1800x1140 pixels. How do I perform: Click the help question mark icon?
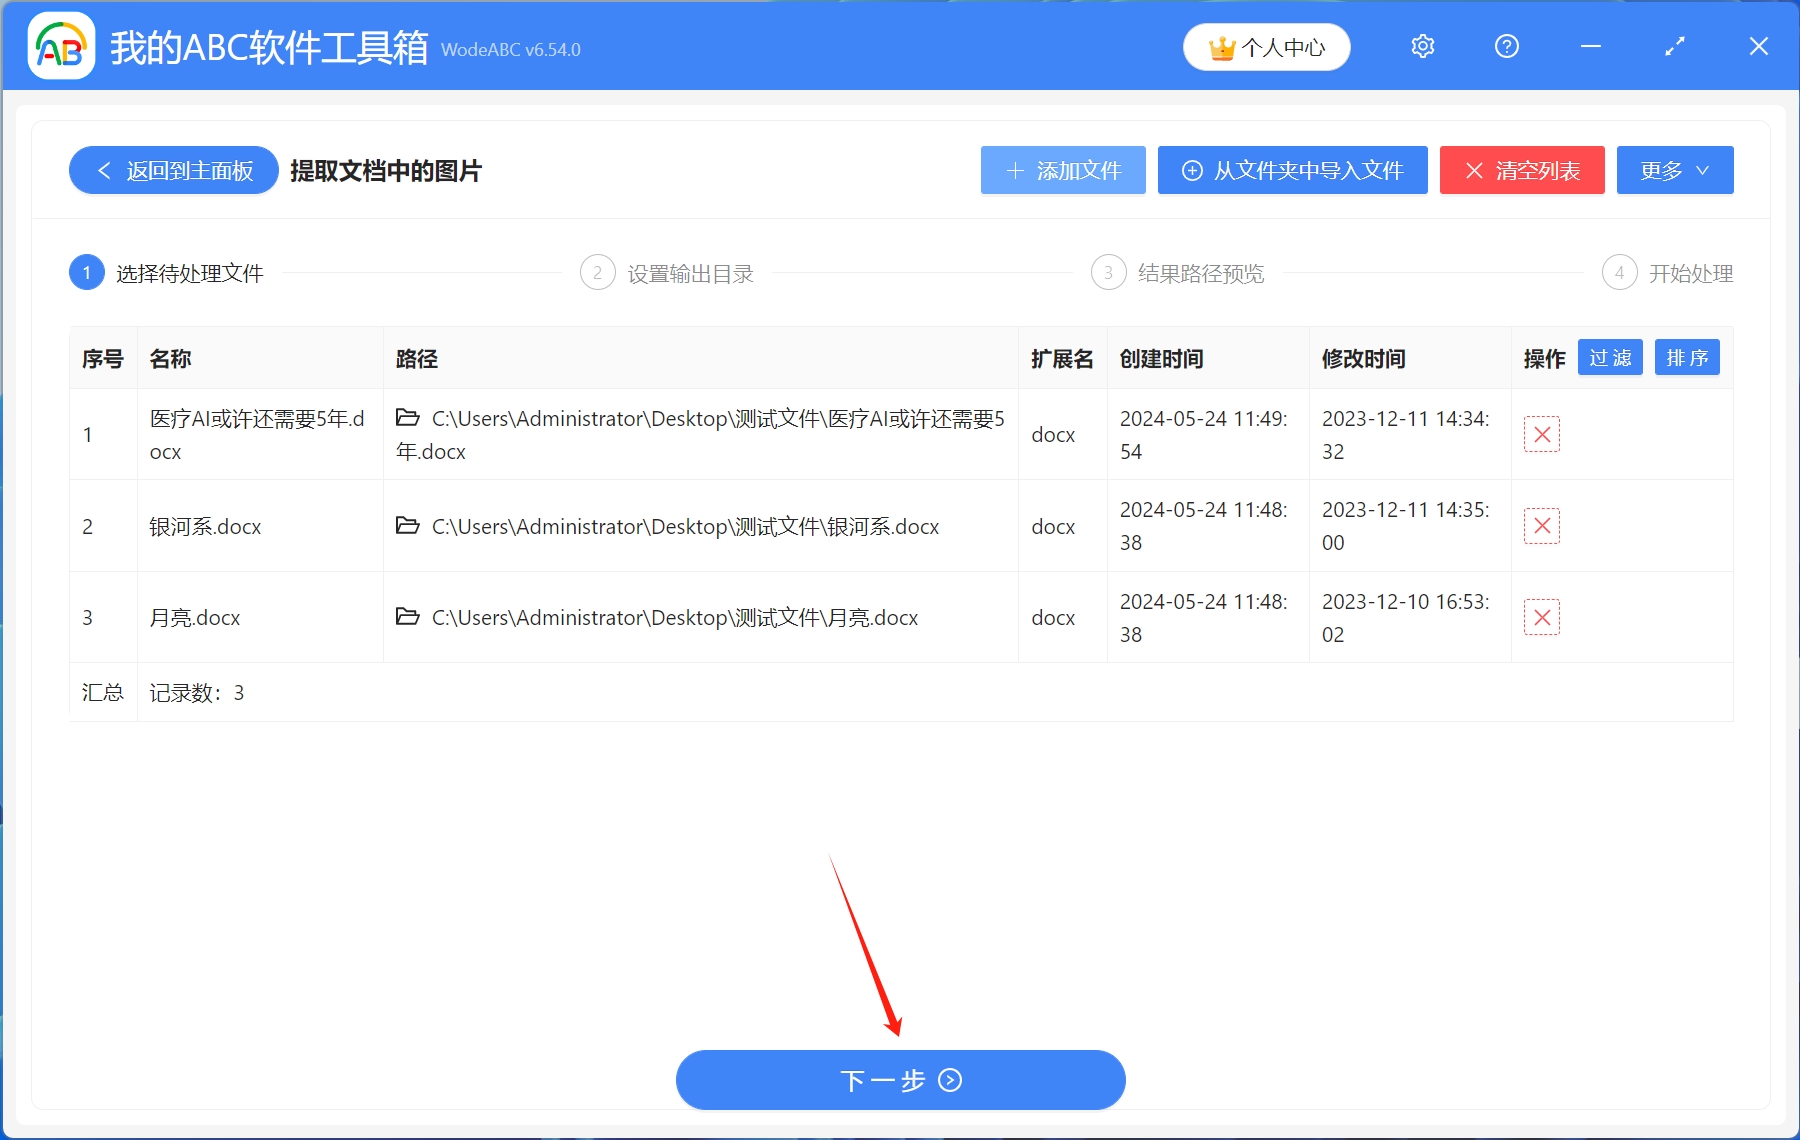pos(1506,46)
